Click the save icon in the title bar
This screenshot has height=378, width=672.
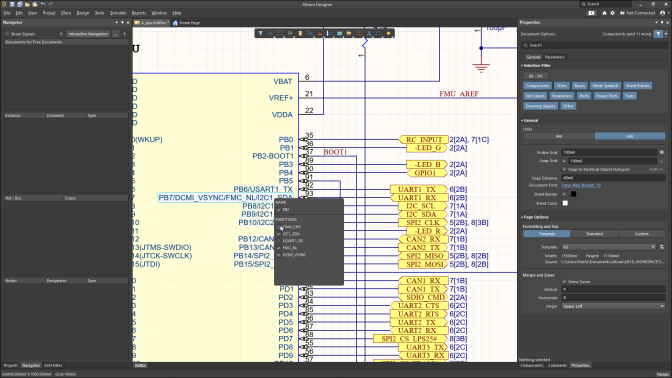12,4
